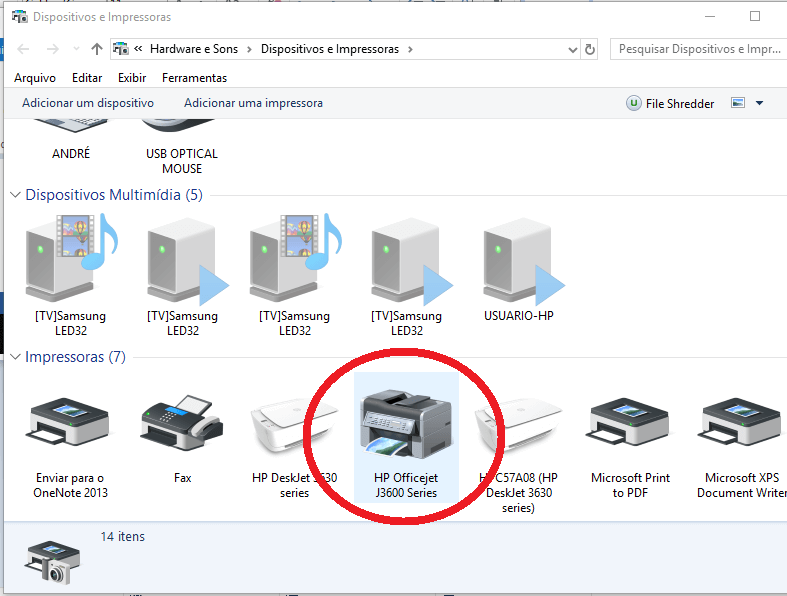
Task: Select Microsoft Print to PDF printer
Action: (630, 425)
